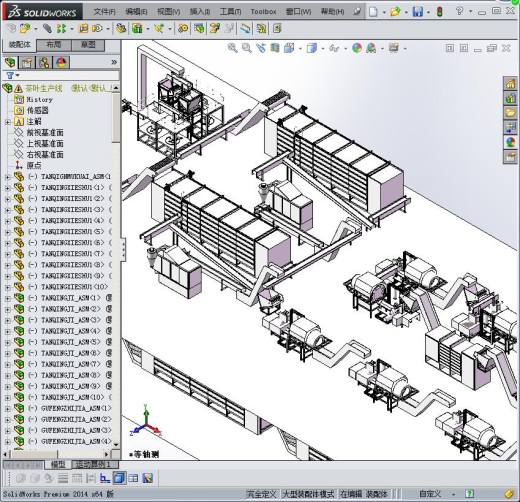Image resolution: width=520 pixels, height=502 pixels.
Task: Expand the Display Style dropdown arrow
Action: point(323,49)
